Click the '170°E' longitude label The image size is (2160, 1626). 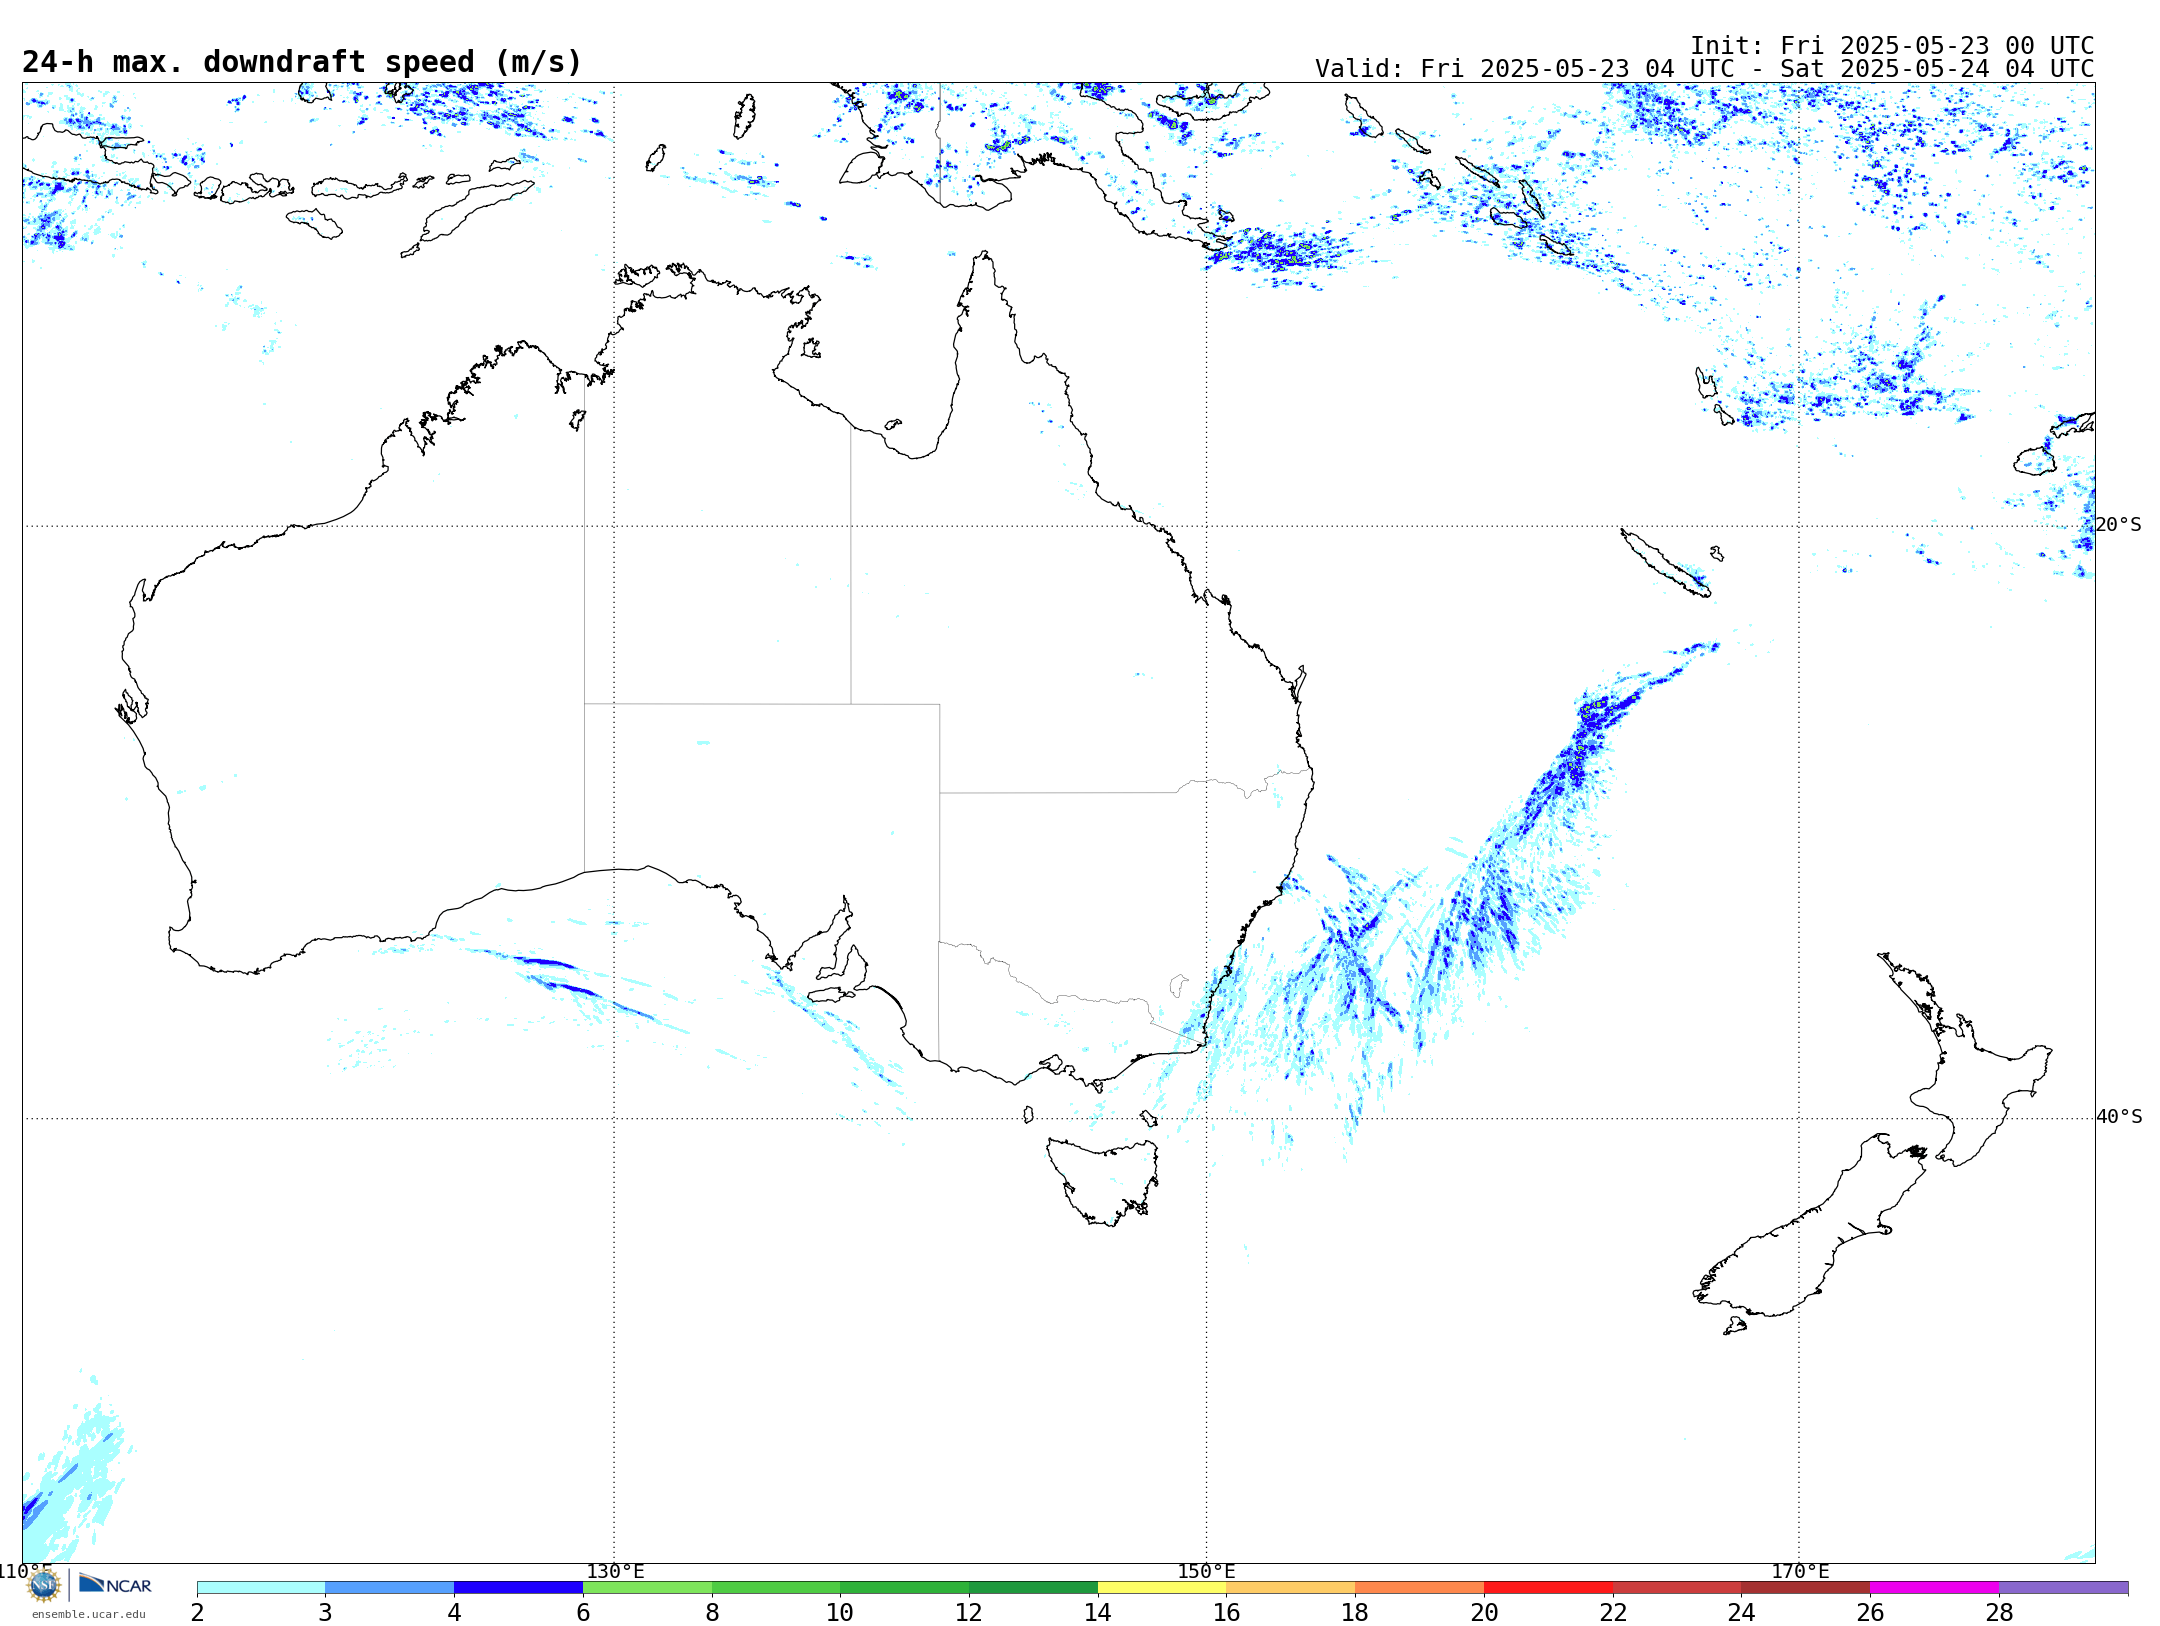pos(1800,1572)
